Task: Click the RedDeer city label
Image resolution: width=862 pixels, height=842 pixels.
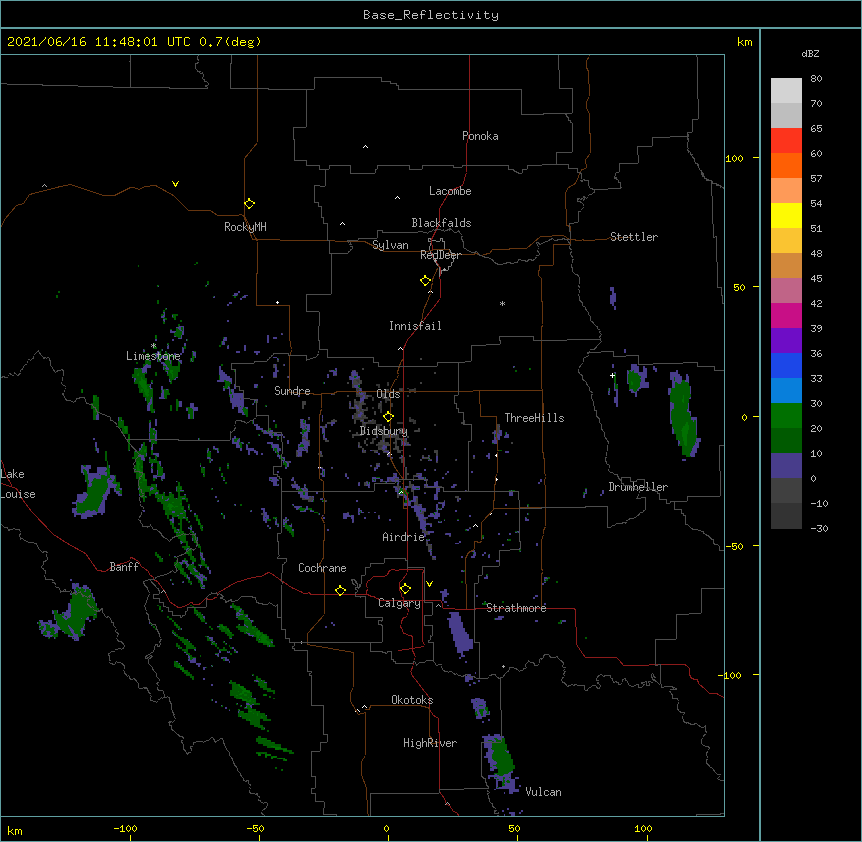Action: point(440,255)
